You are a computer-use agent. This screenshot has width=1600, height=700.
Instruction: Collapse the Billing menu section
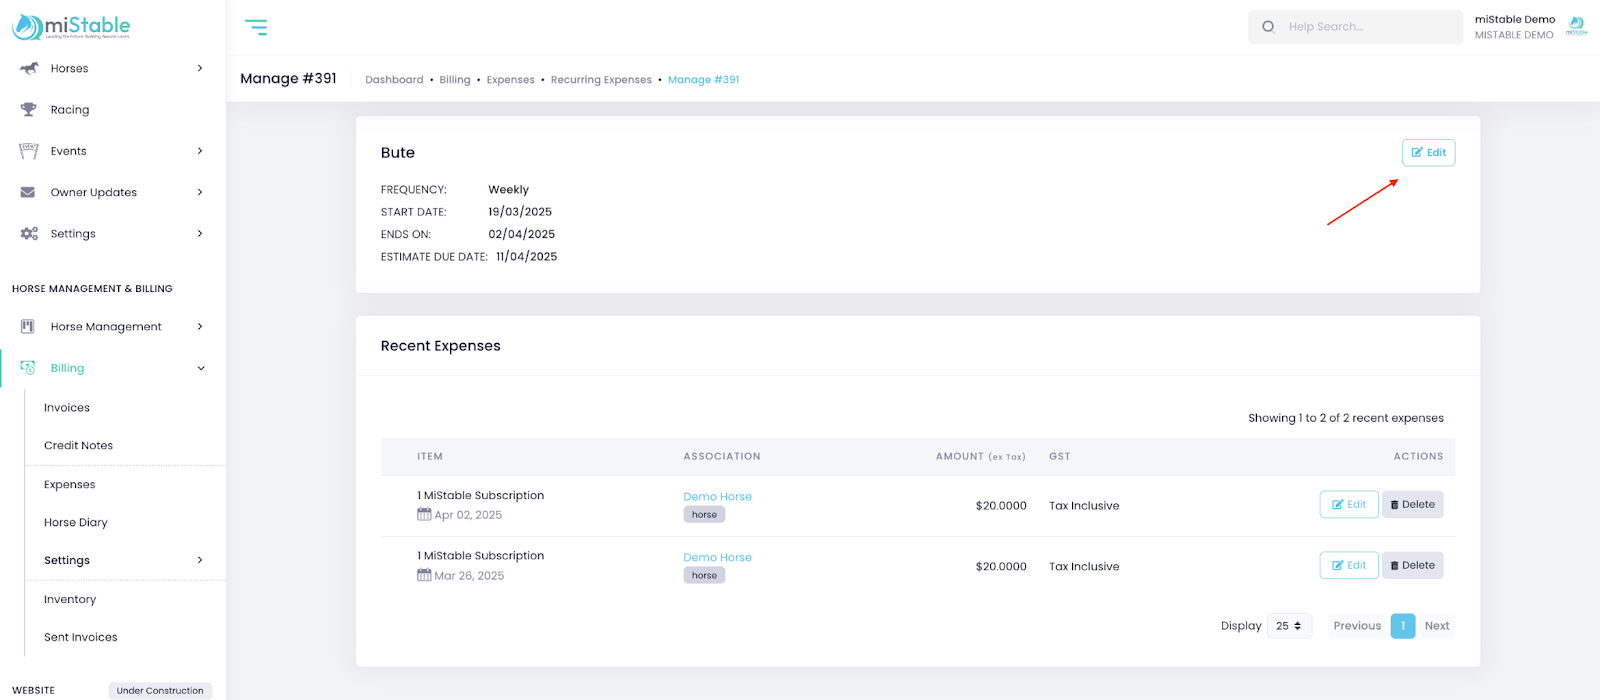click(200, 368)
